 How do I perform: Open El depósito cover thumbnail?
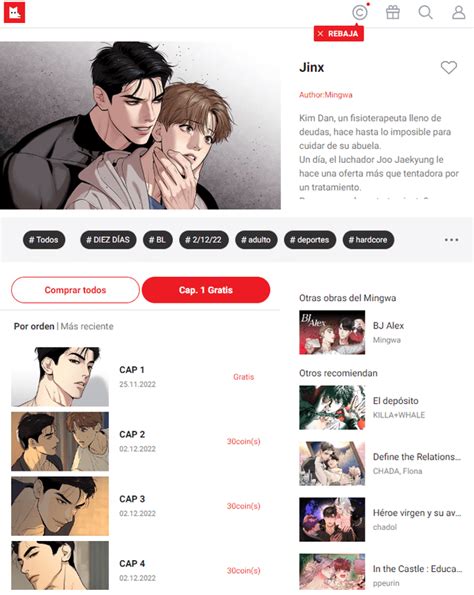332,408
